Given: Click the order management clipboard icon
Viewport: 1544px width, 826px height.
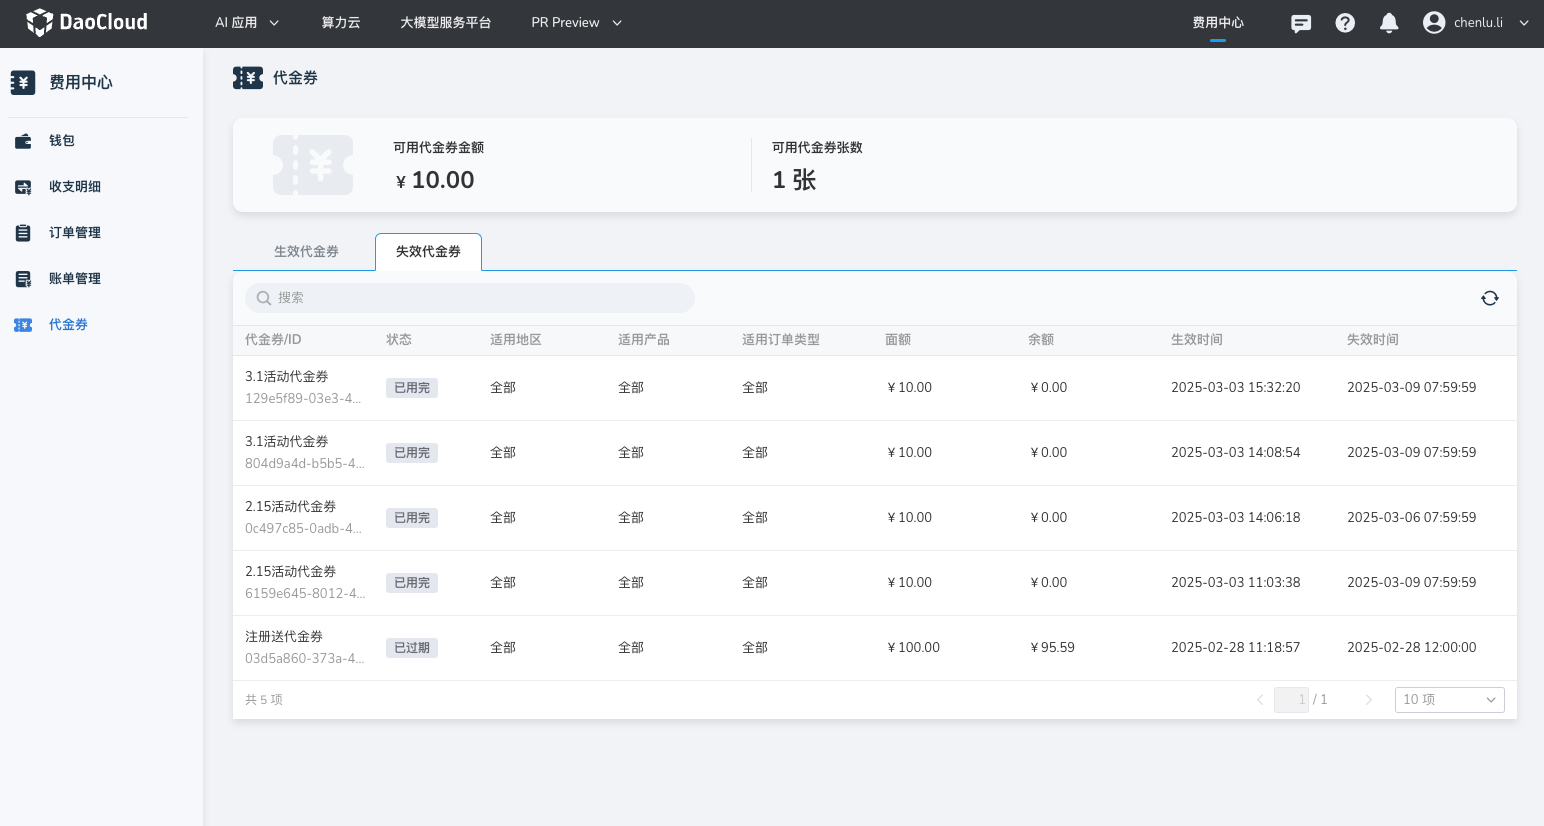Looking at the screenshot, I should (23, 233).
